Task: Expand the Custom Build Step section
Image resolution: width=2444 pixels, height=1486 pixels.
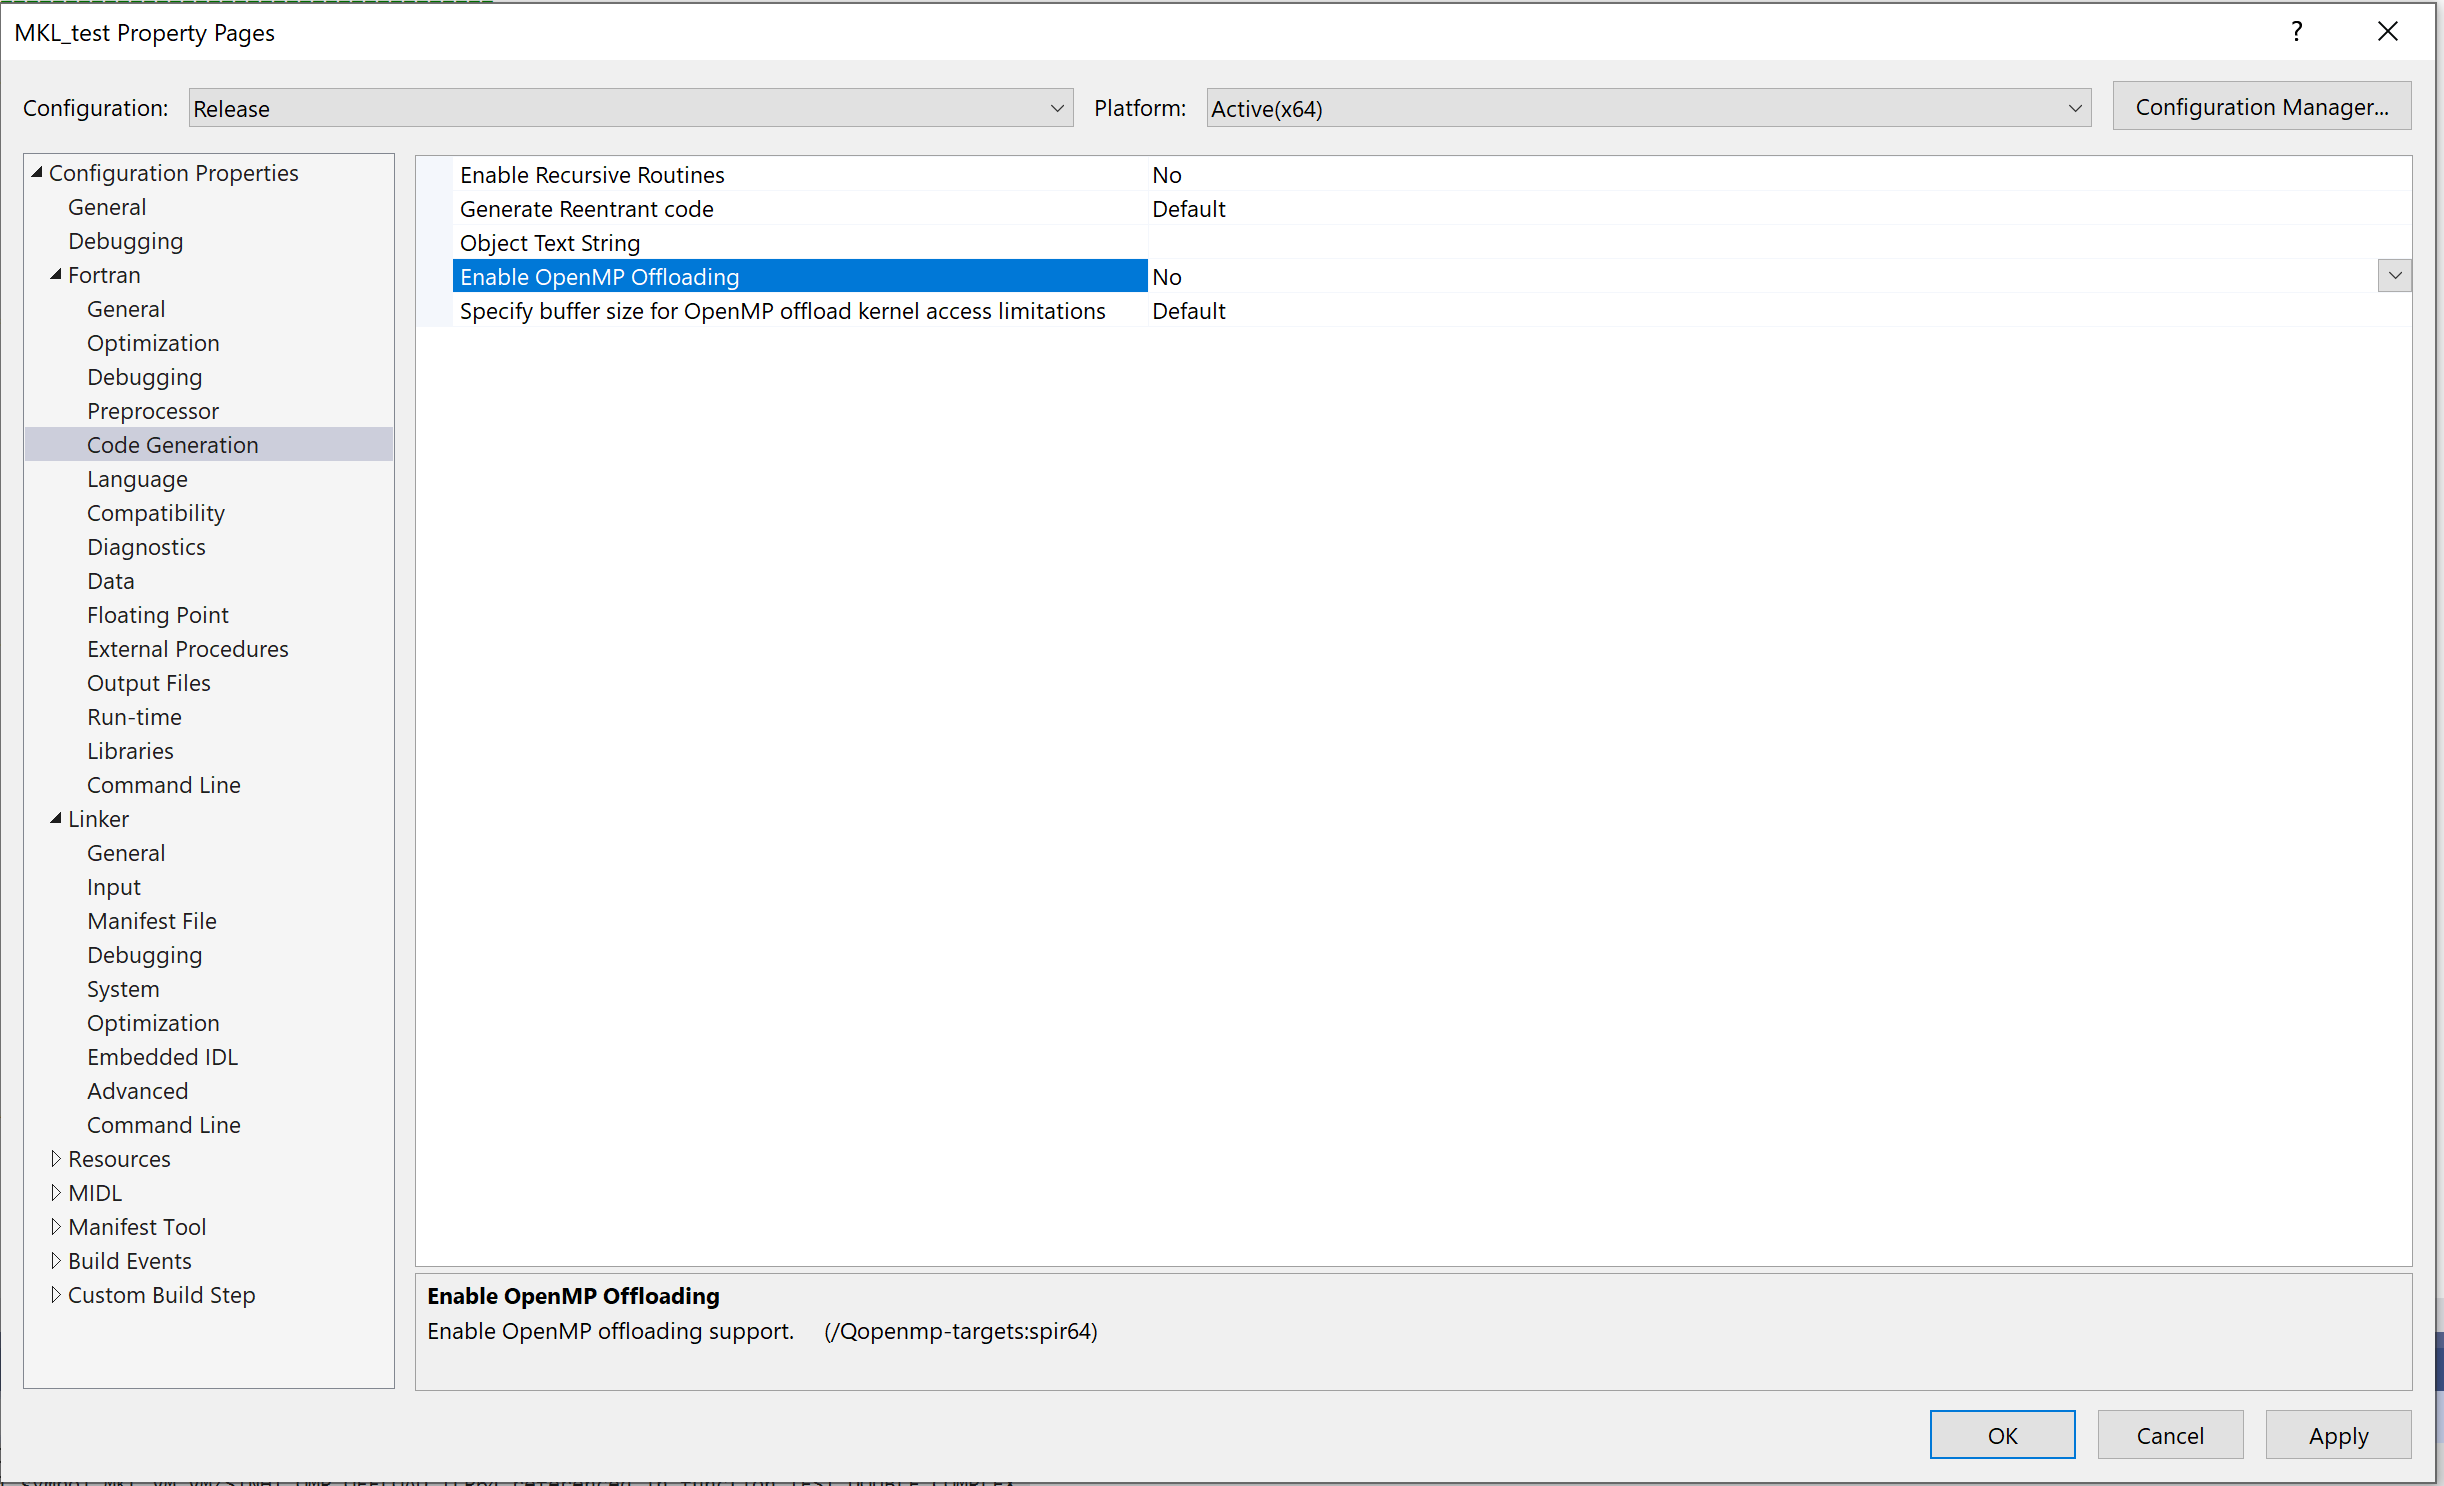Action: [57, 1294]
